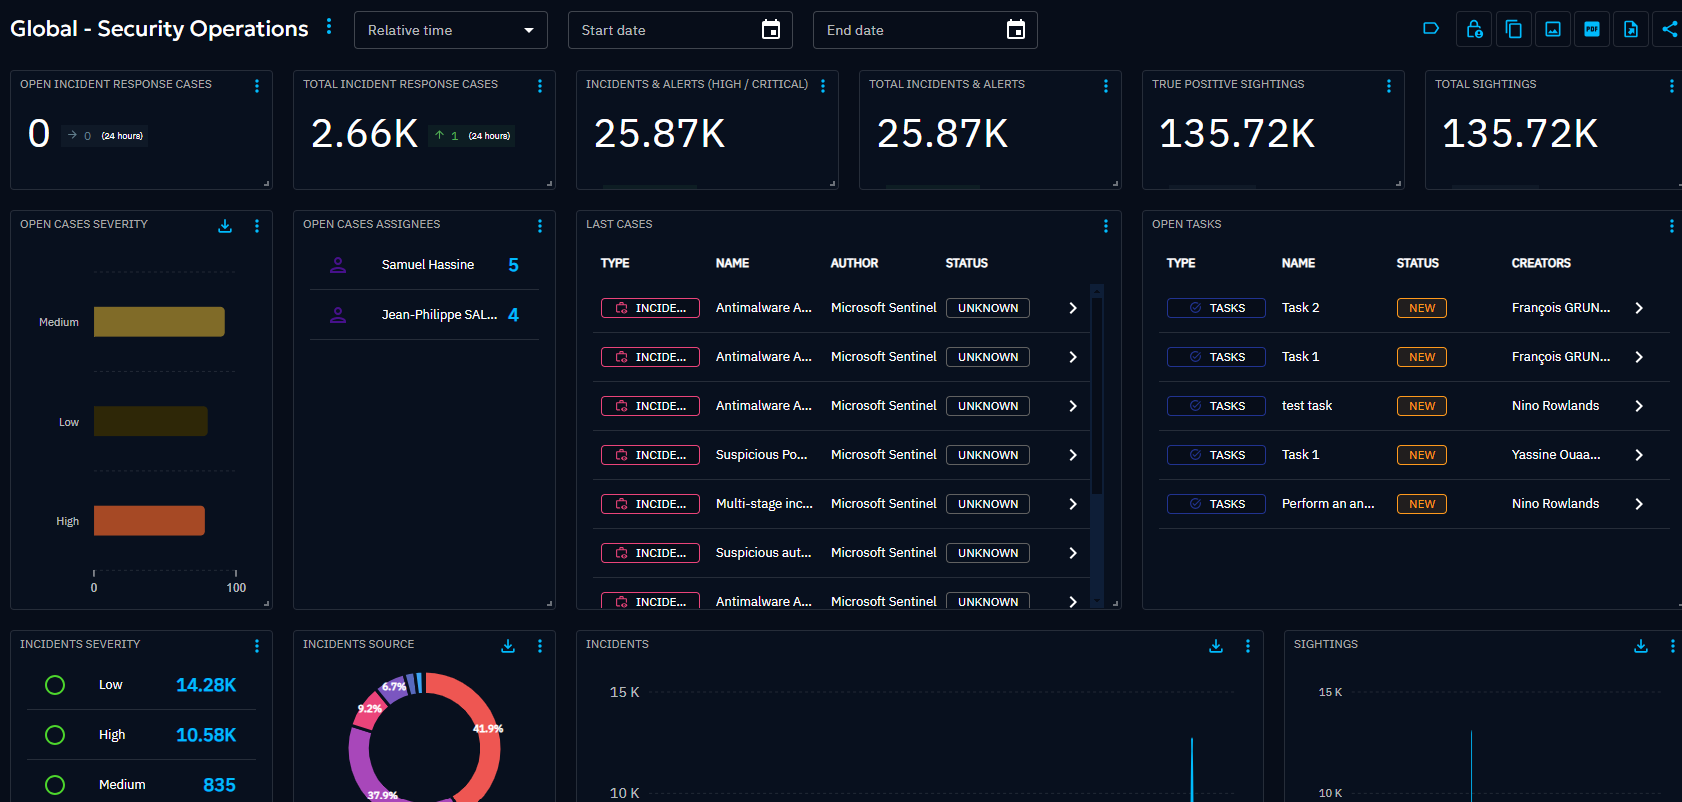Click Samuel Hassine user icon
1682x802 pixels.
point(338,265)
